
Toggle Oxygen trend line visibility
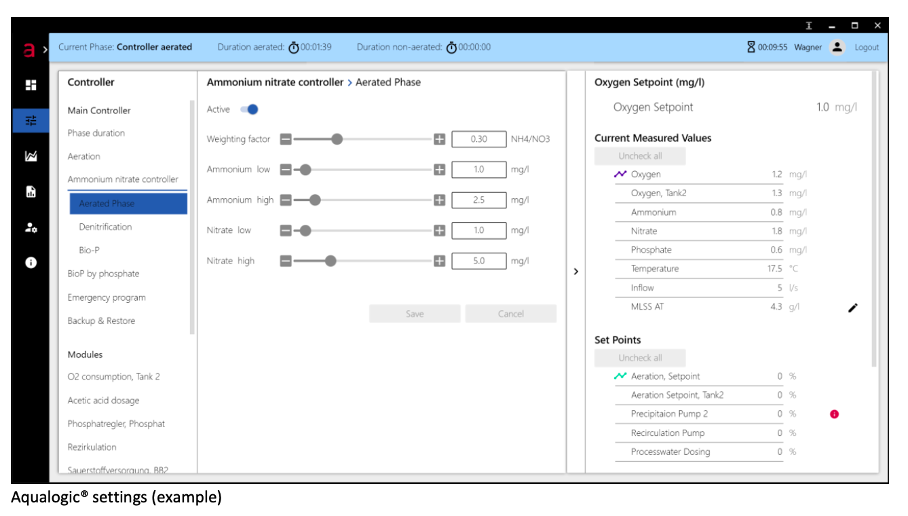tap(620, 174)
